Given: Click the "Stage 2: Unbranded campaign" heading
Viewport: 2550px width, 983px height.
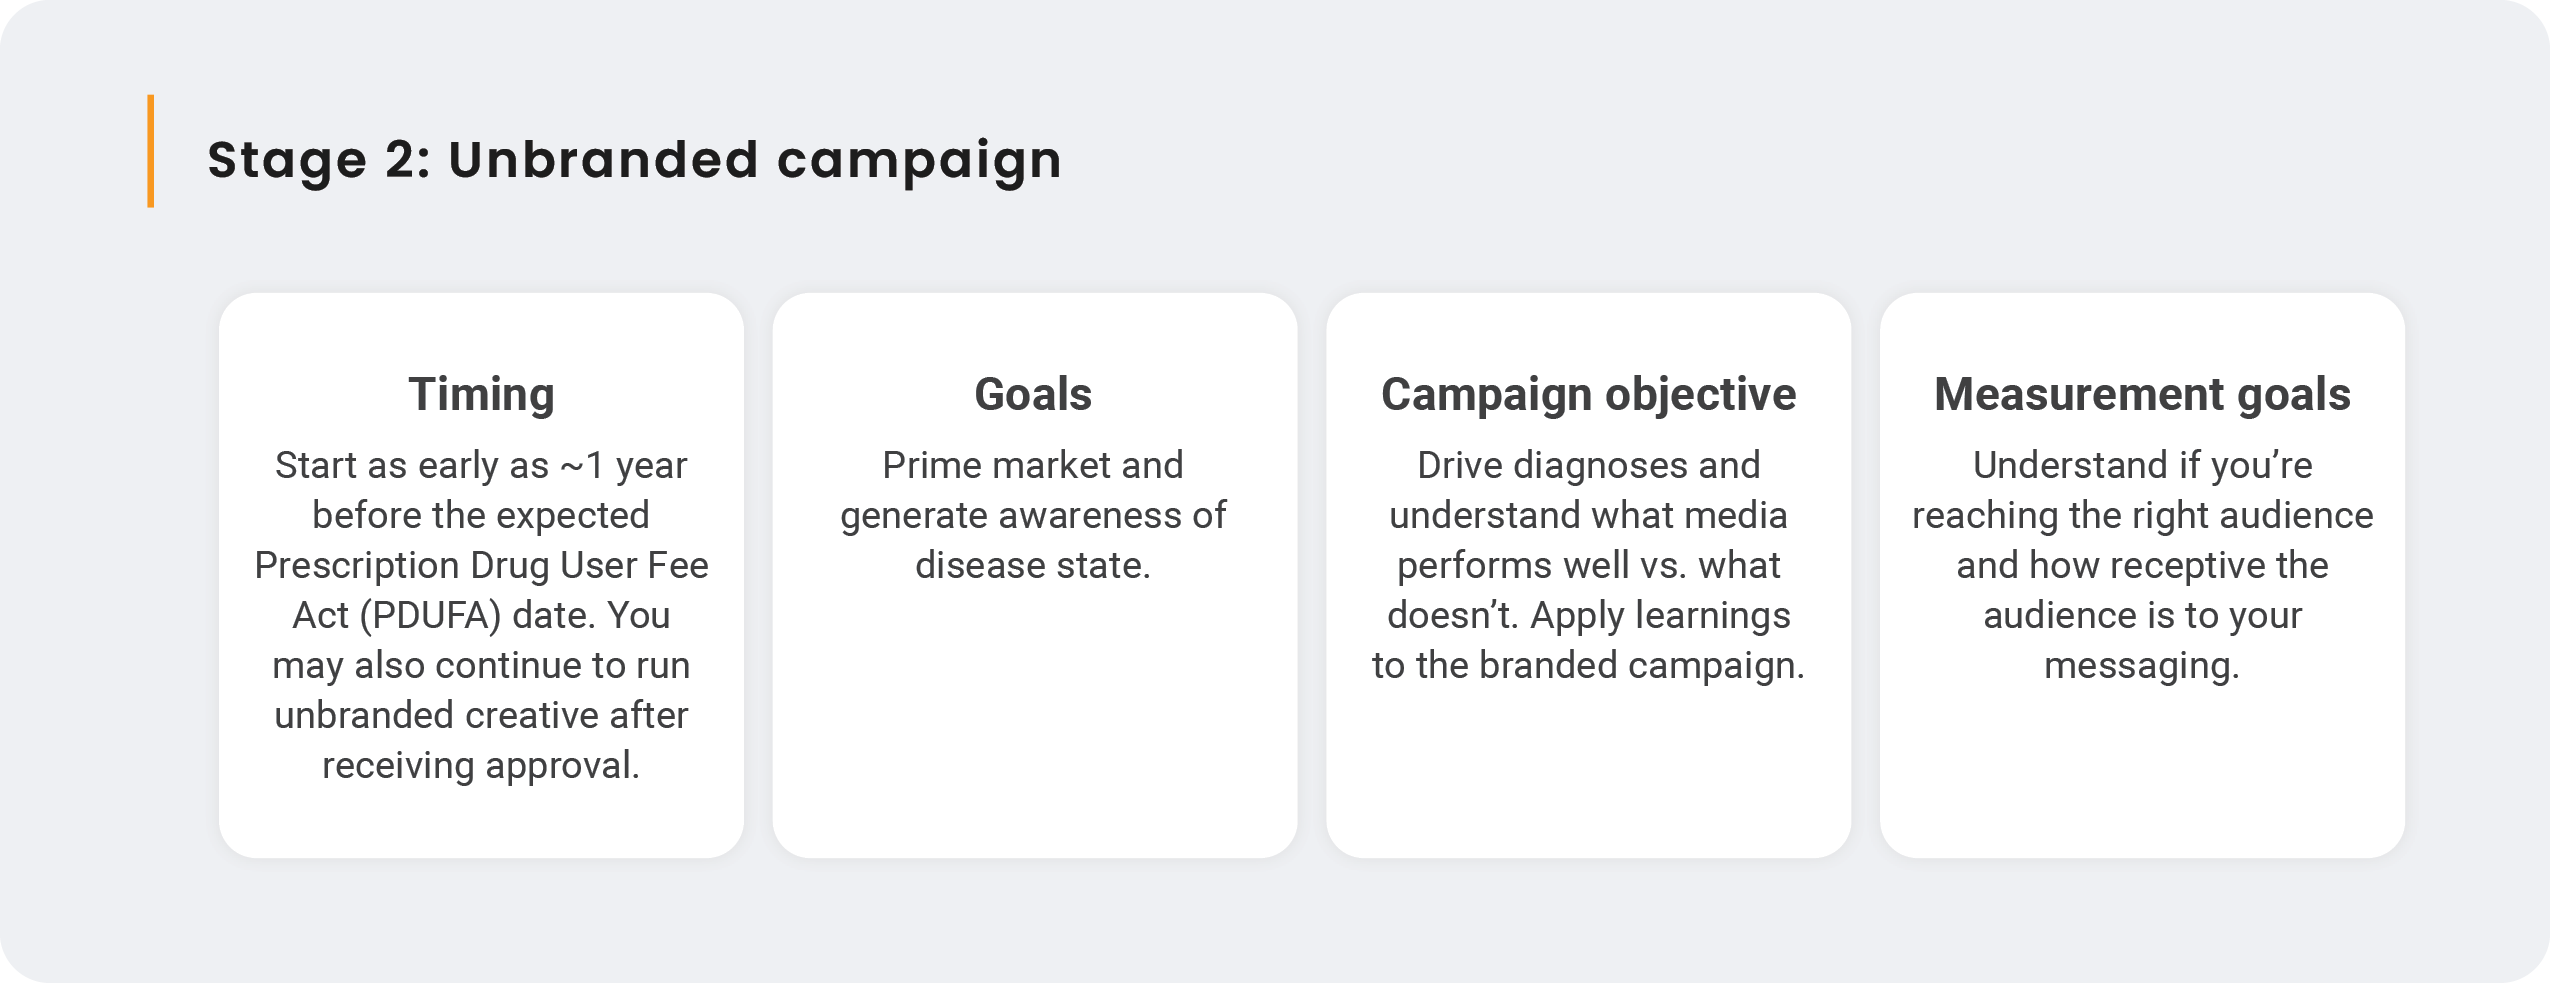Looking at the screenshot, I should [634, 160].
